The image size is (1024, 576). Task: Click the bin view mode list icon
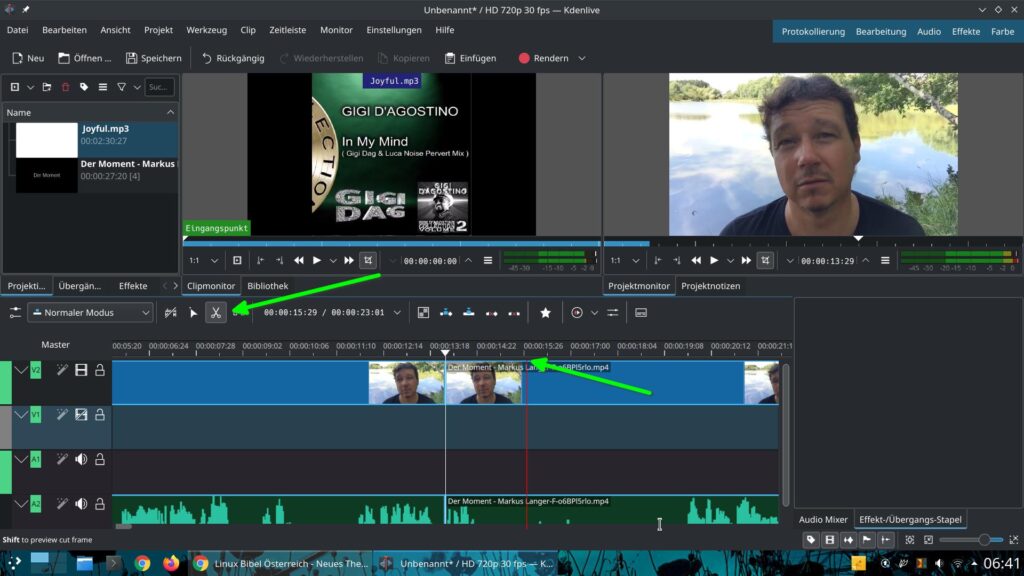(x=103, y=87)
